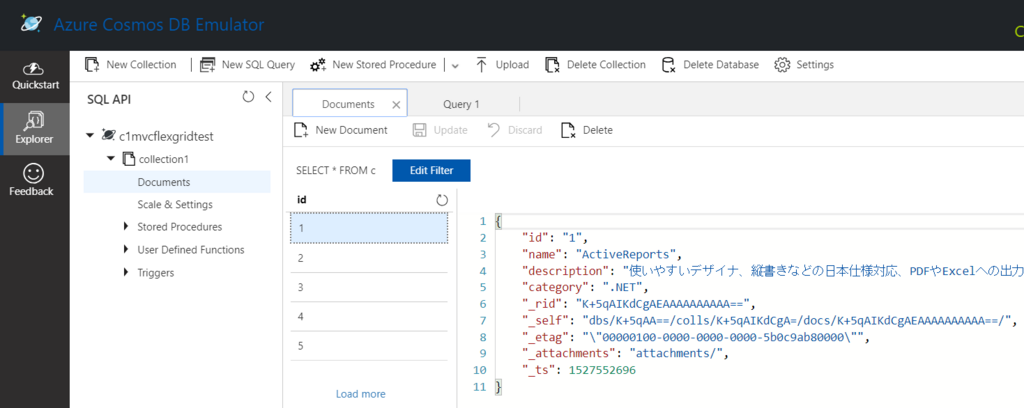Click the Delete Database icon
Viewport: 1024px width, 408px height.
[x=669, y=65]
